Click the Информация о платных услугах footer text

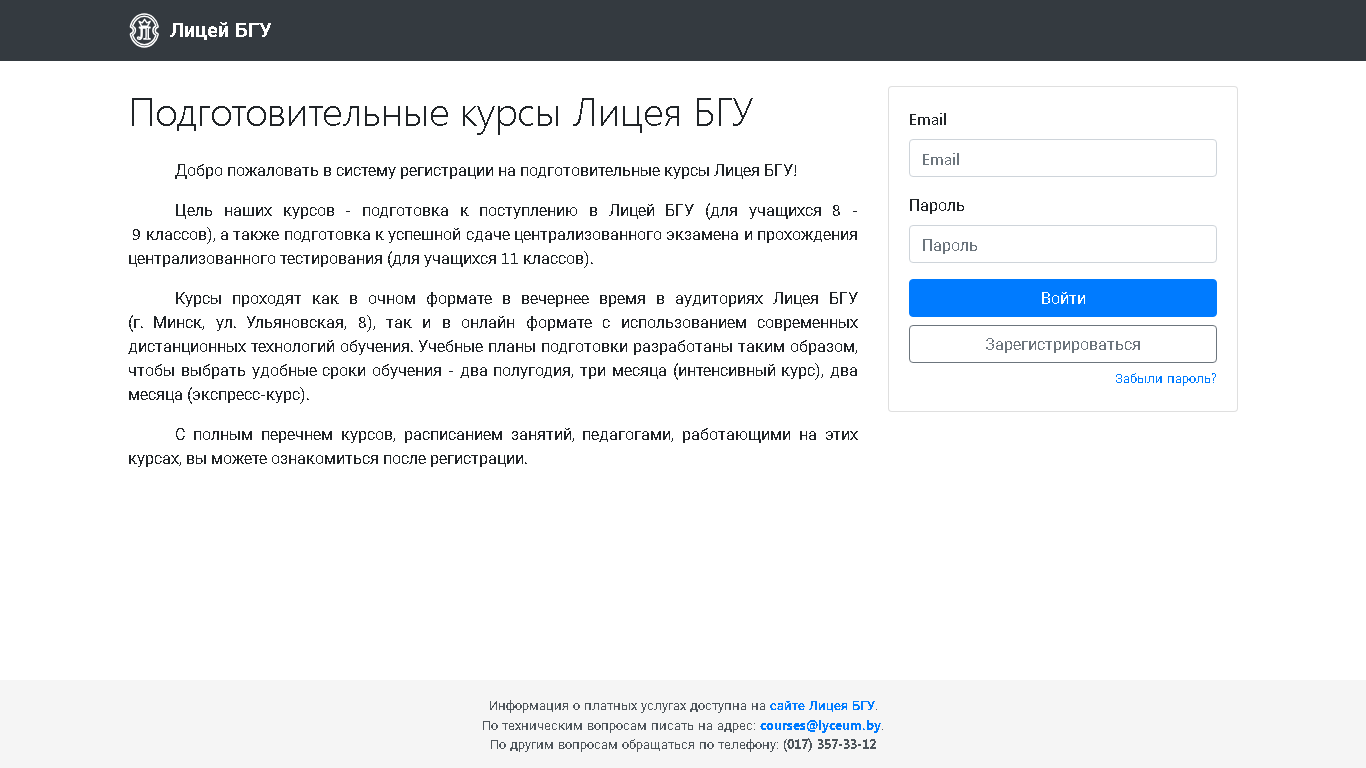pyautogui.click(x=627, y=706)
